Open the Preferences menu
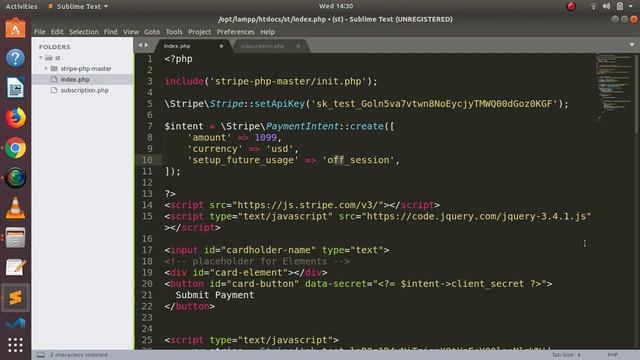Viewport: 640px width, 360px height. [x=236, y=32]
